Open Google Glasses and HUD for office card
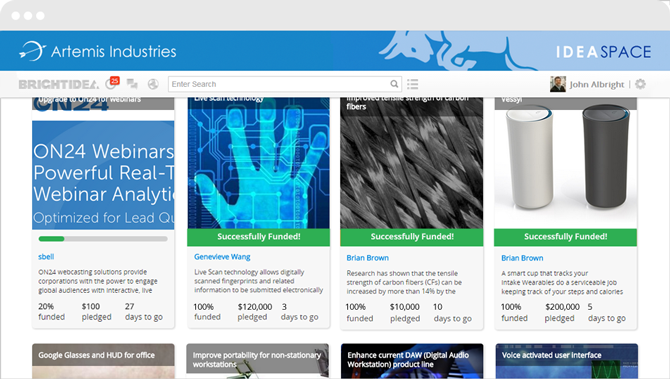 tap(103, 361)
